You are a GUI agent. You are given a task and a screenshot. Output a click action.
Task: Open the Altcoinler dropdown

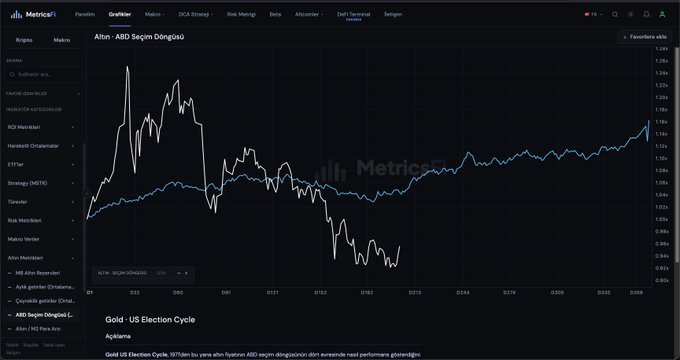pos(309,14)
